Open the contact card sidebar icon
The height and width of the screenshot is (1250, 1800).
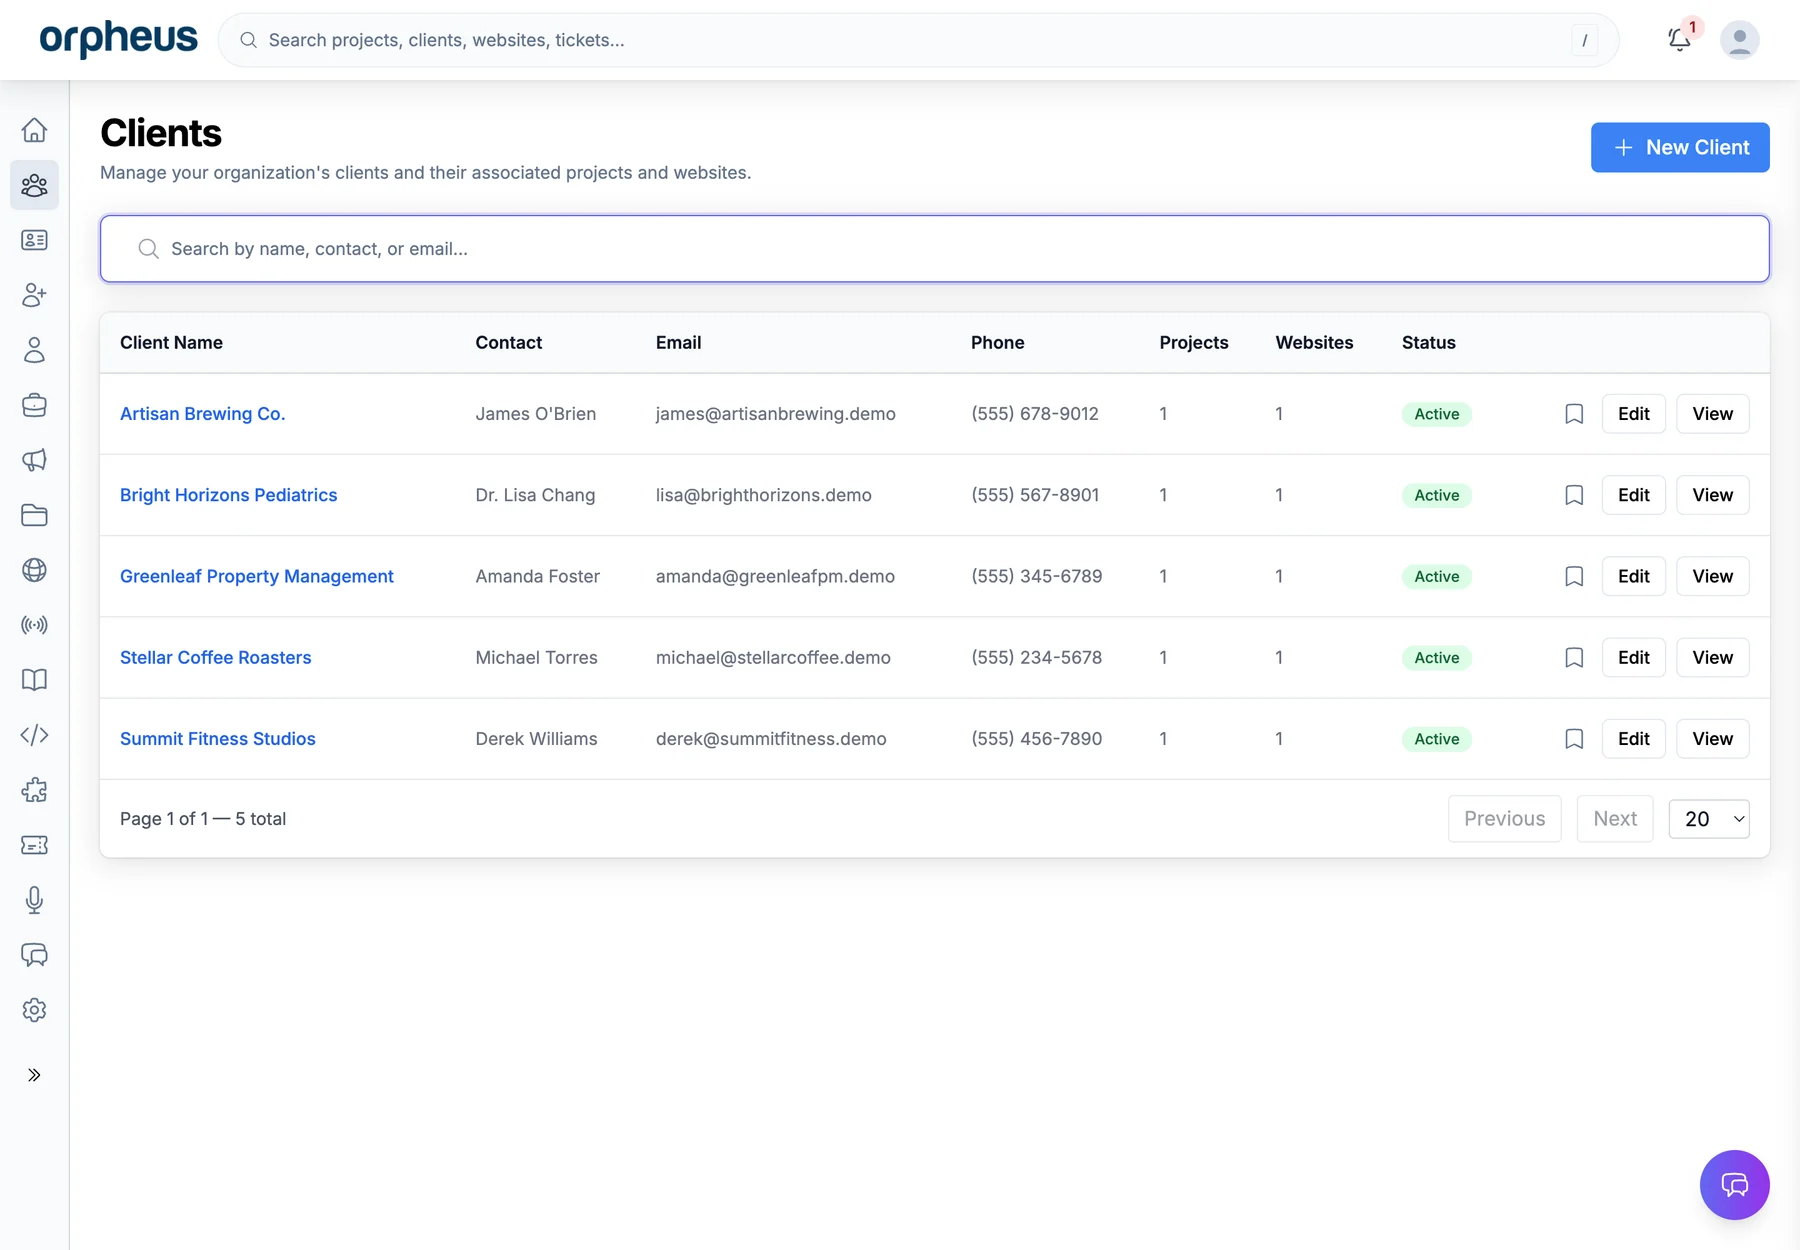pos(34,240)
